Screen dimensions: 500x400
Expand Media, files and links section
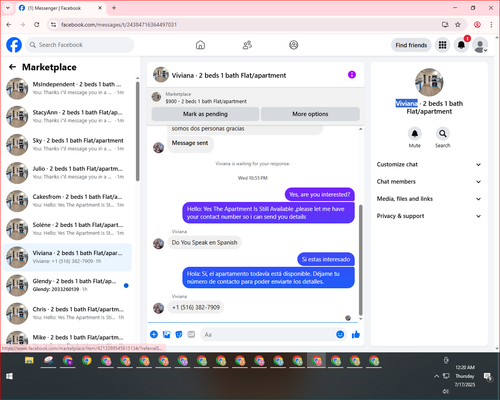[429, 199]
